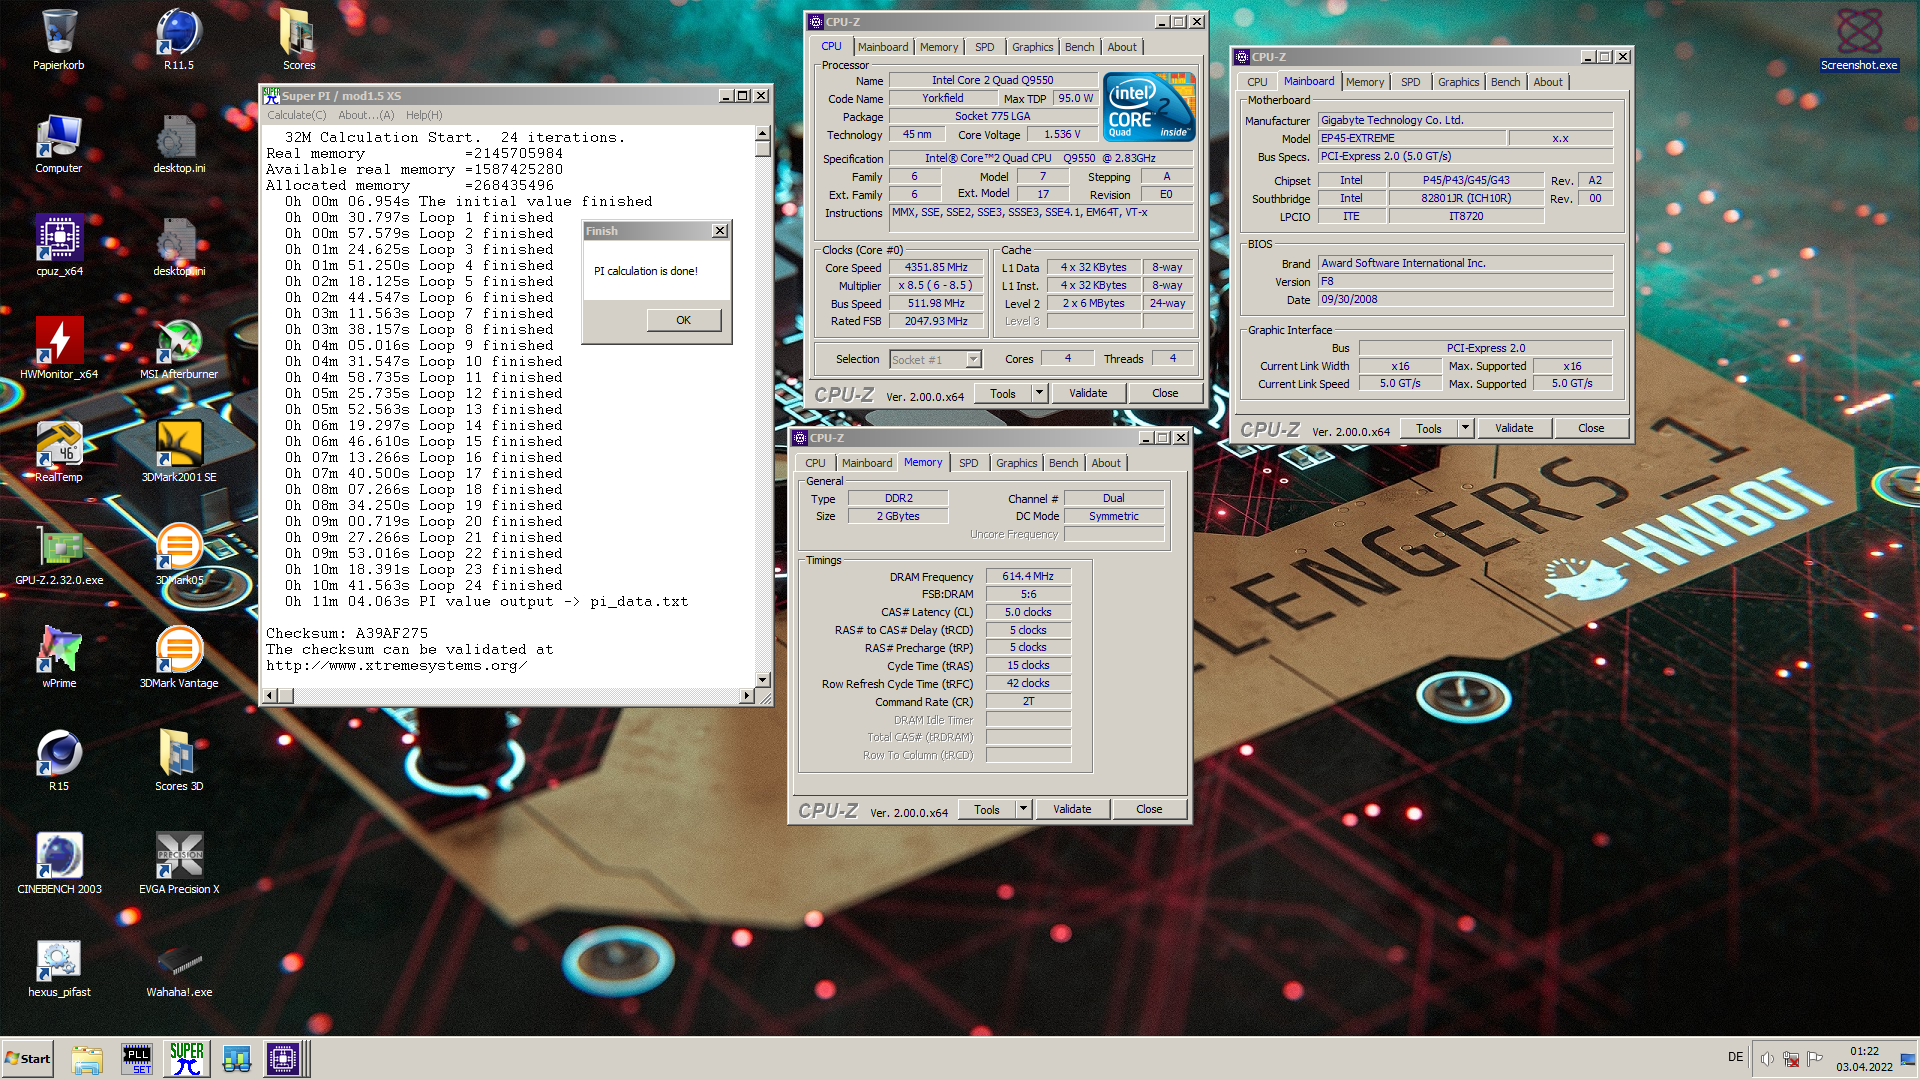Screen dimensions: 1920x1080
Task: Open Bench tab in top CPU-Z window
Action: 1079,47
